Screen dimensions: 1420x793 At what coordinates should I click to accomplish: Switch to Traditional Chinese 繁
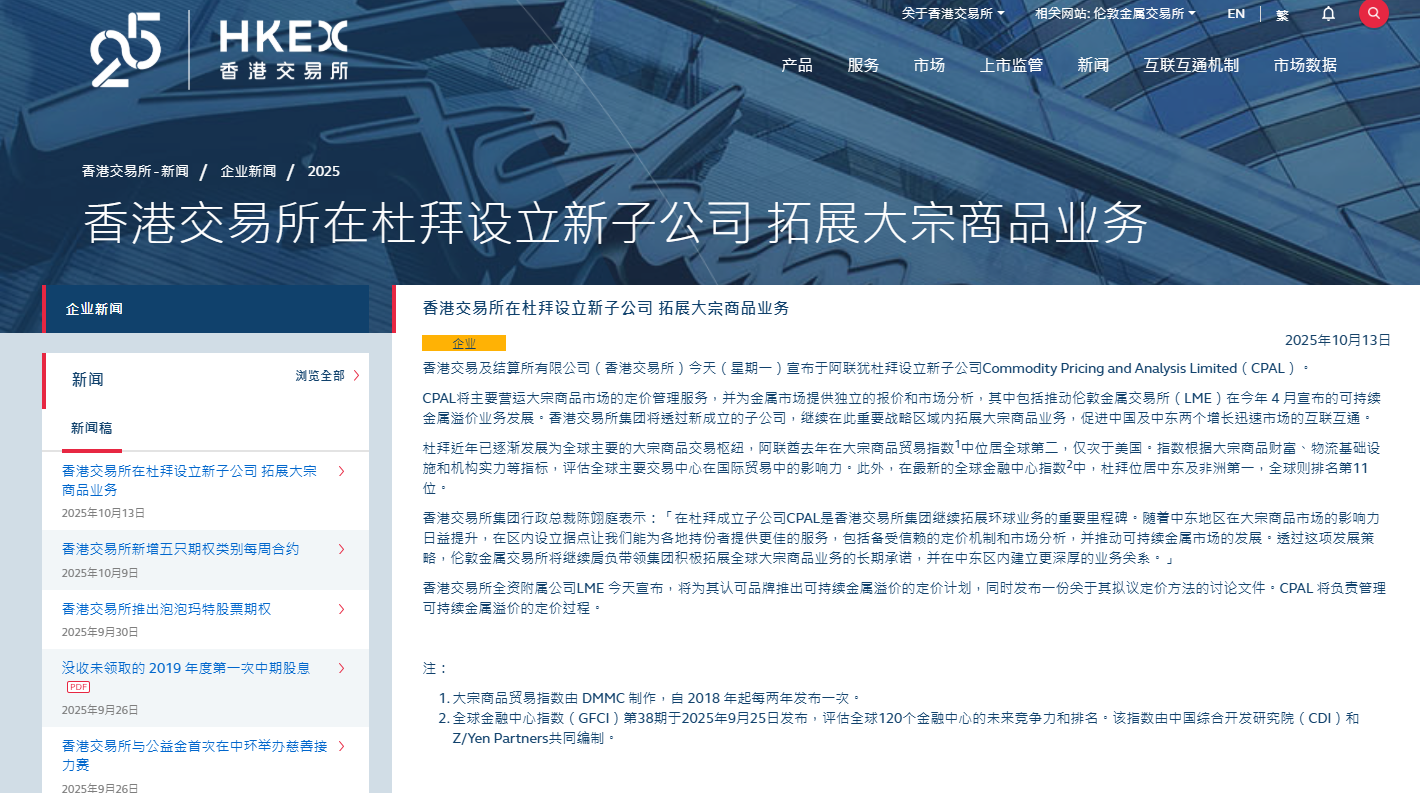pyautogui.click(x=1282, y=15)
